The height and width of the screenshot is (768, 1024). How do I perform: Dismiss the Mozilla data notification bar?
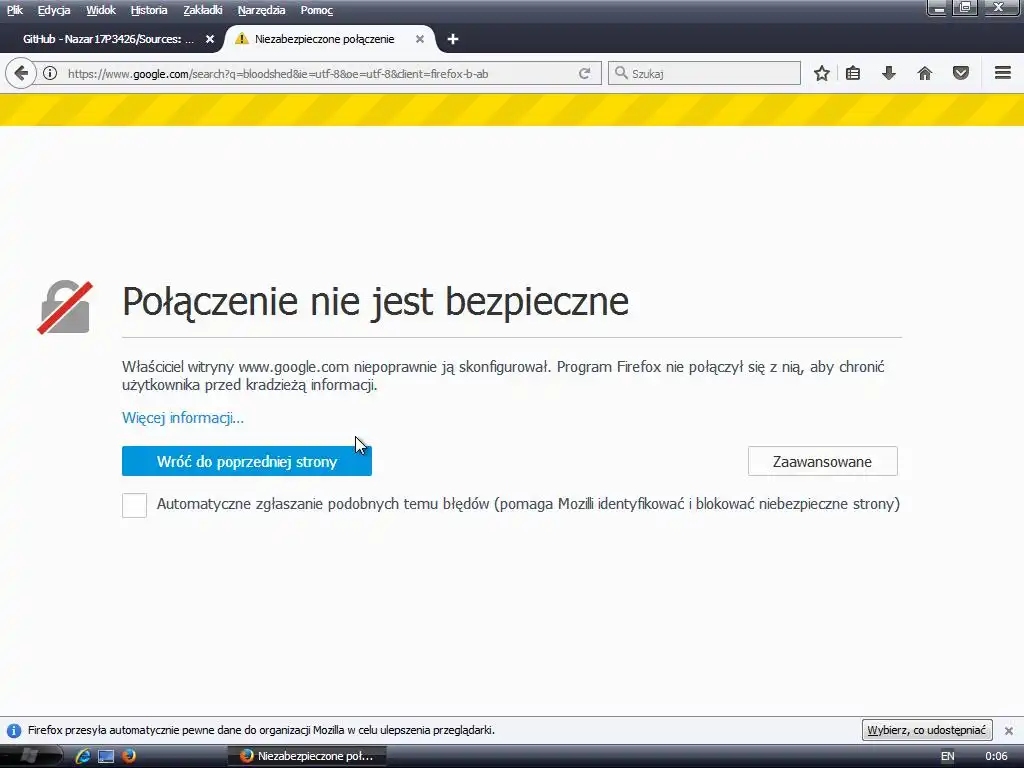pyautogui.click(x=1008, y=731)
